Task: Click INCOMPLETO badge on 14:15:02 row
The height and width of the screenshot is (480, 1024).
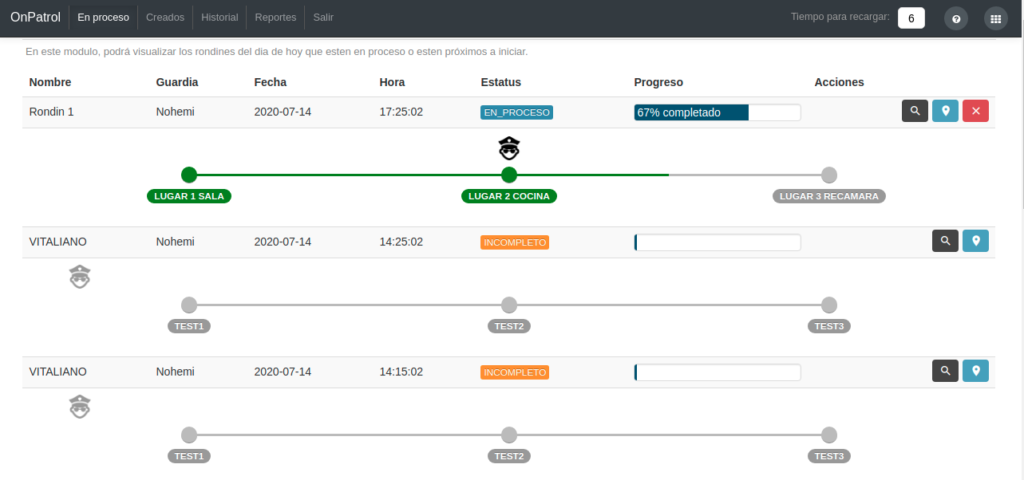Action: (x=515, y=372)
